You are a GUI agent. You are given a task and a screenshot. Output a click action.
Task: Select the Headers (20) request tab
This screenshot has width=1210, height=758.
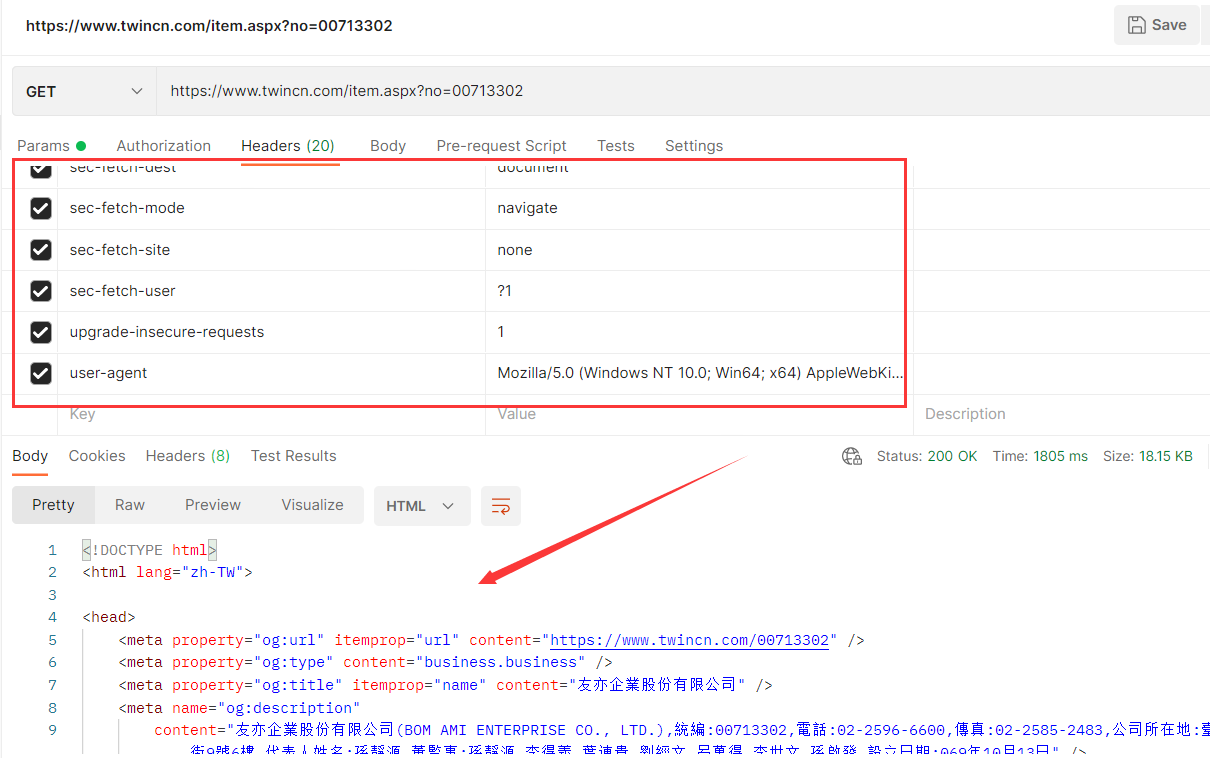288,146
